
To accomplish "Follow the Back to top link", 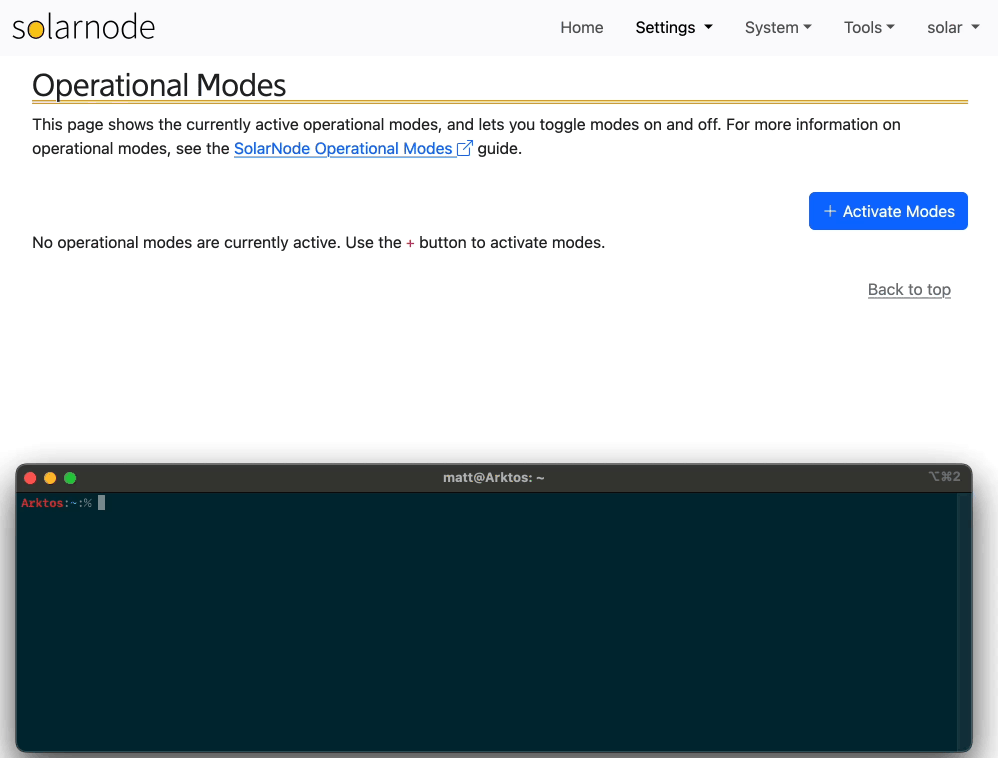I will tap(909, 290).
